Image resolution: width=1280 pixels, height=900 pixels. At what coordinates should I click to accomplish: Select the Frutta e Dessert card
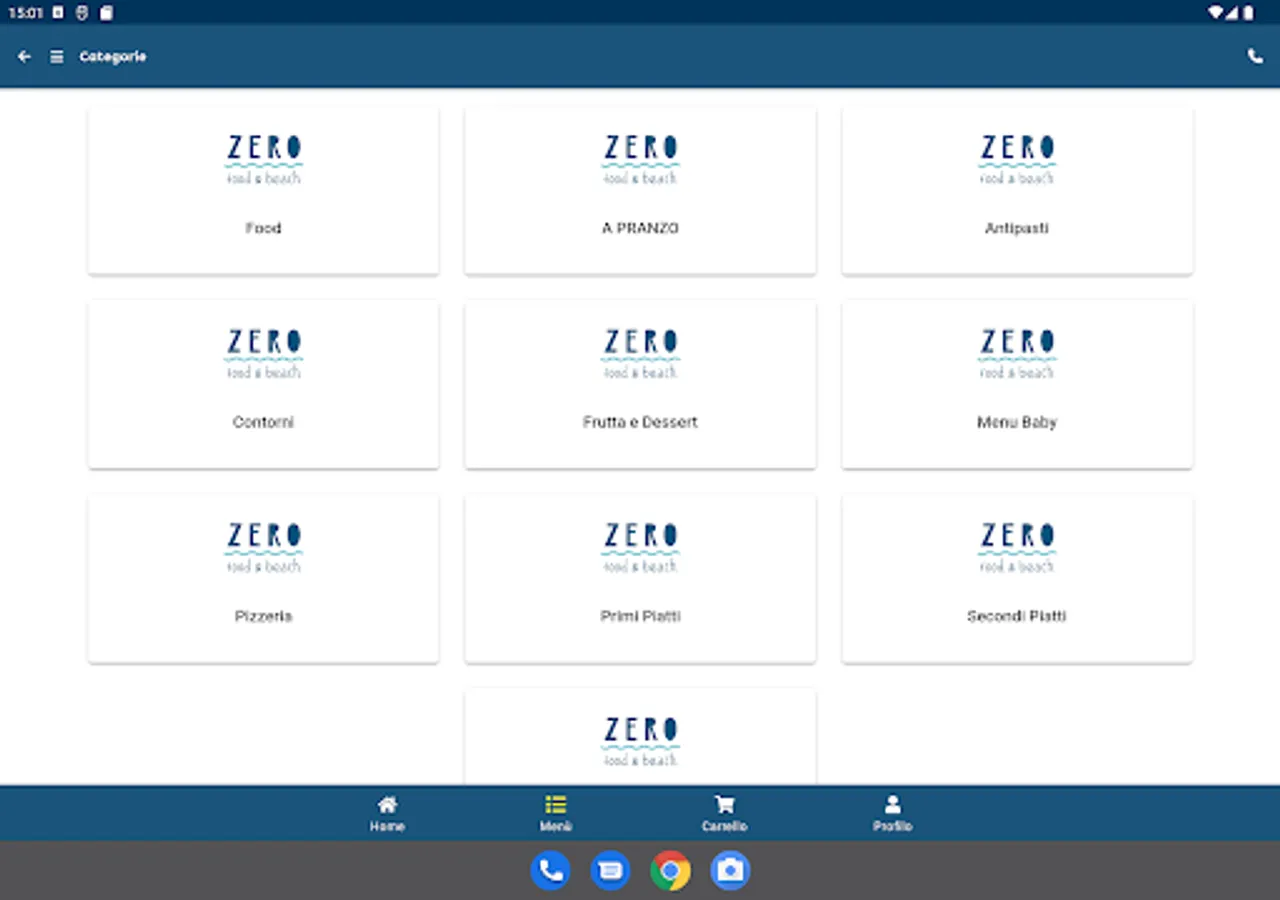pos(640,384)
